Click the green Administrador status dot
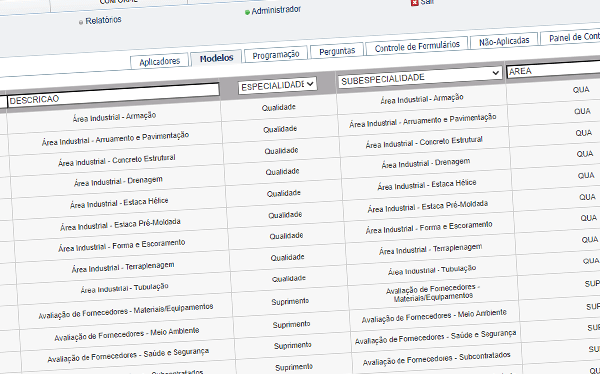600x374 pixels. (247, 13)
